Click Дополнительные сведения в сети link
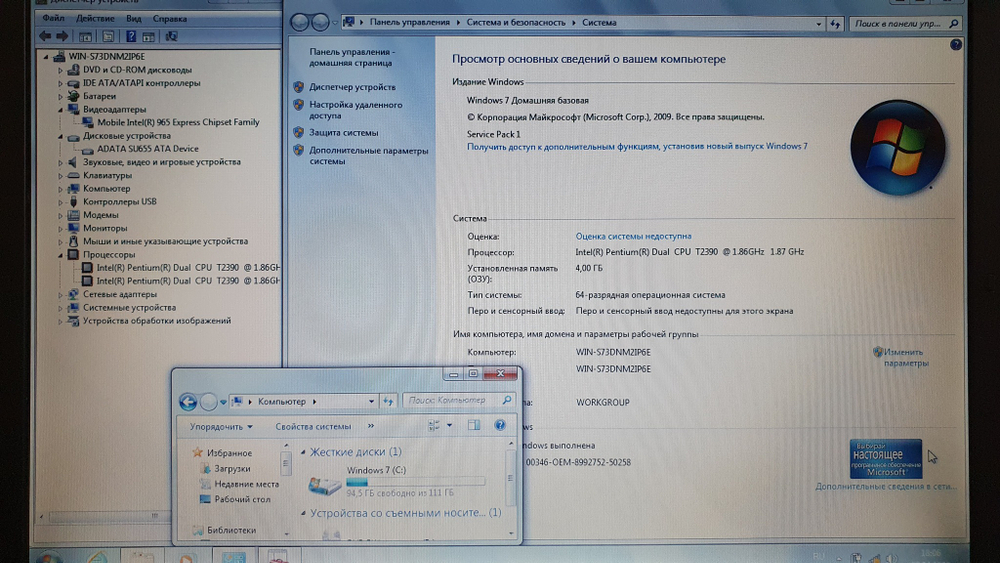The height and width of the screenshot is (563, 1000). point(885,486)
